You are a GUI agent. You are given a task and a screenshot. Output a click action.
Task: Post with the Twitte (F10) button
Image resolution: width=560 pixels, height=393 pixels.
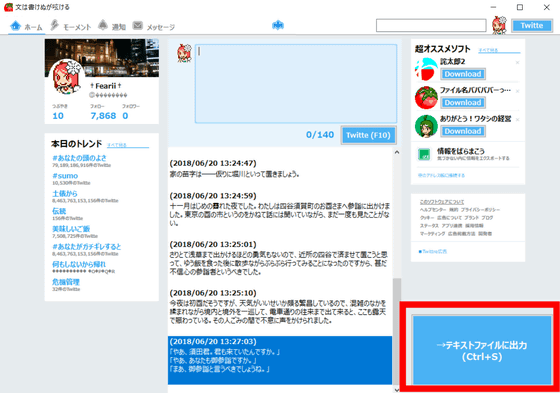coord(368,135)
